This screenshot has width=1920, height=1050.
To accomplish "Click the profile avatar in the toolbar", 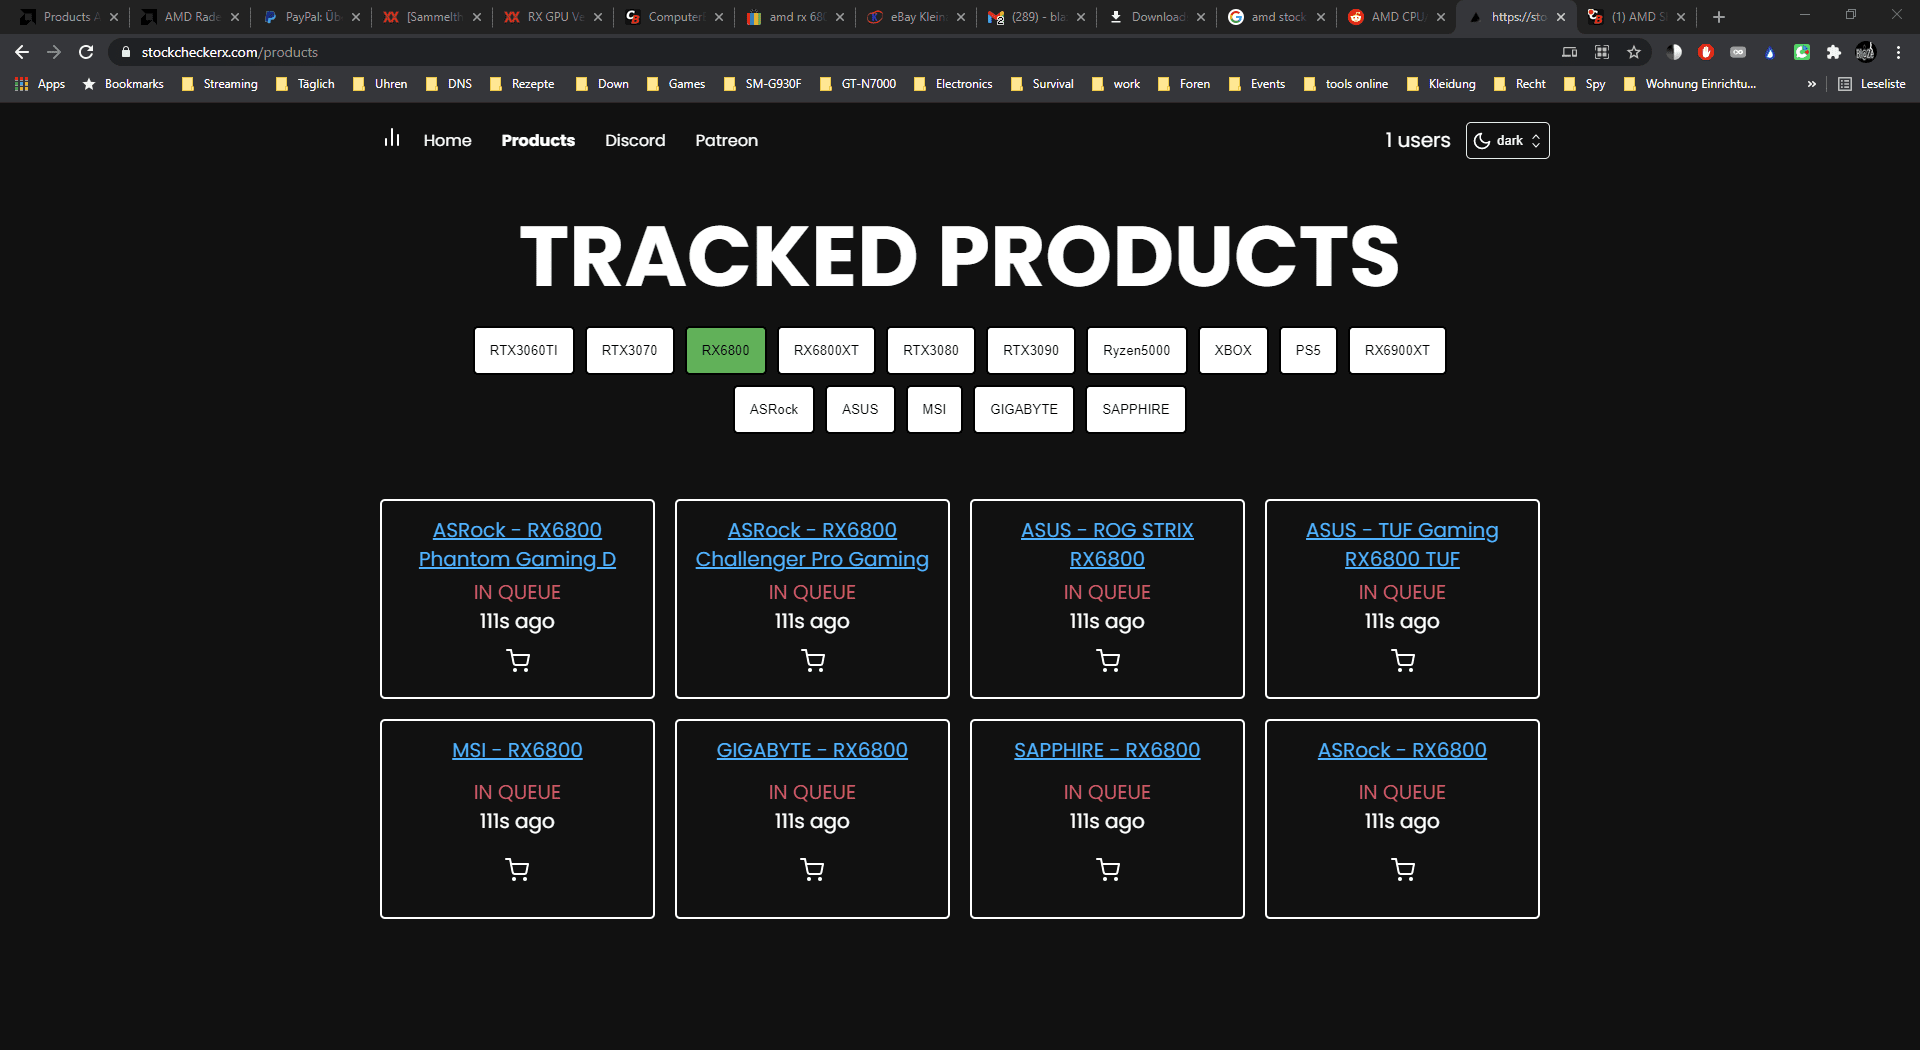I will [1865, 52].
